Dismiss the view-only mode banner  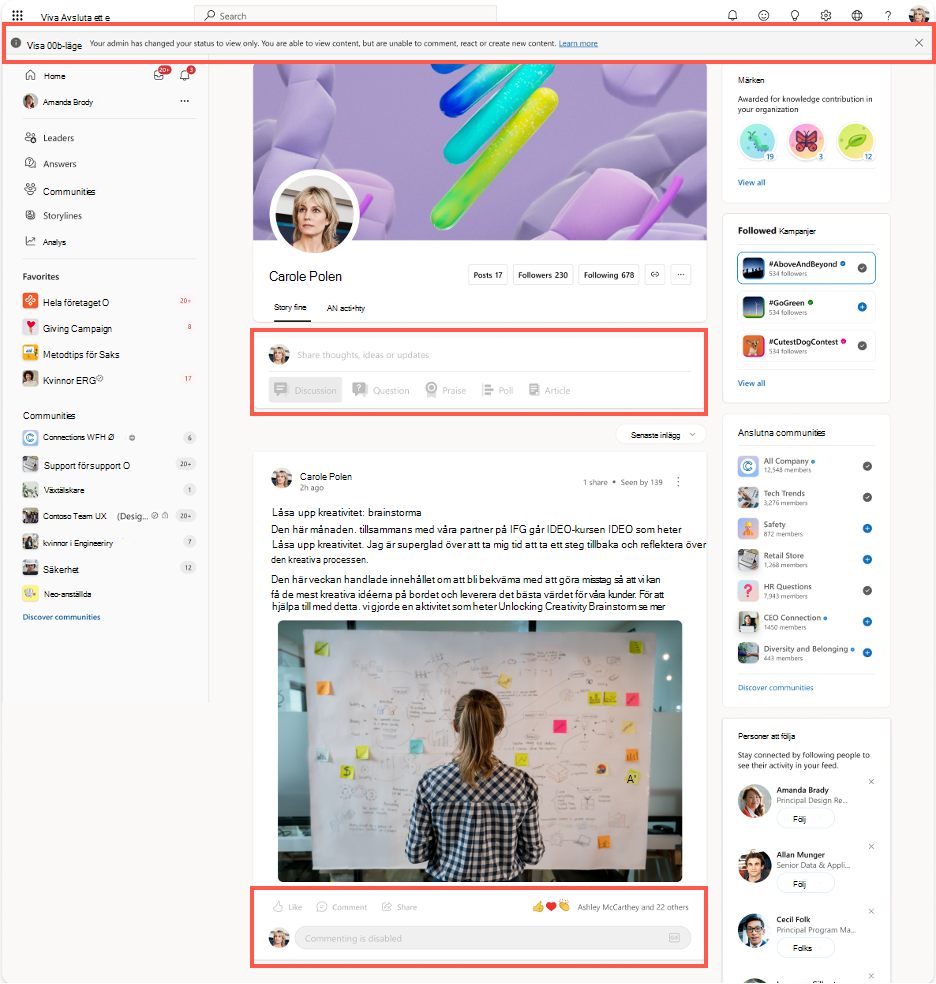918,43
